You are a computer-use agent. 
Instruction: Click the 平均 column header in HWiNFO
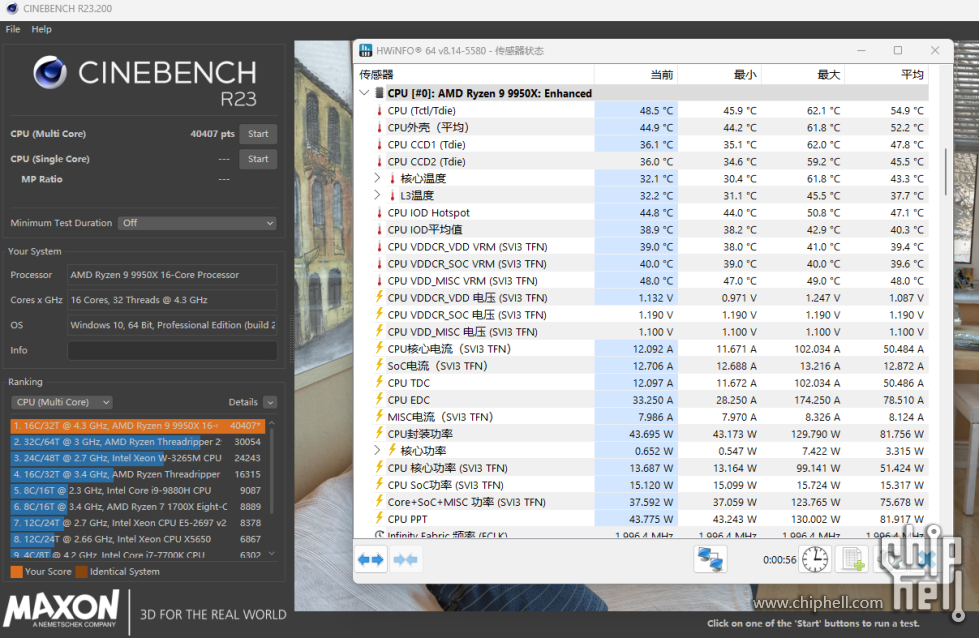[x=887, y=75]
